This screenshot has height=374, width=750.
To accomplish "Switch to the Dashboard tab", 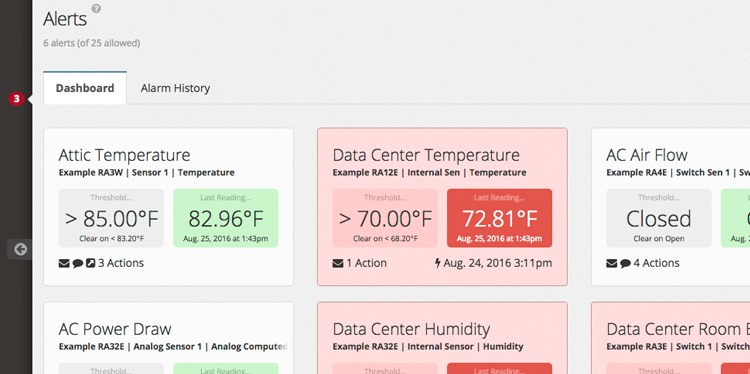I will coord(85,88).
